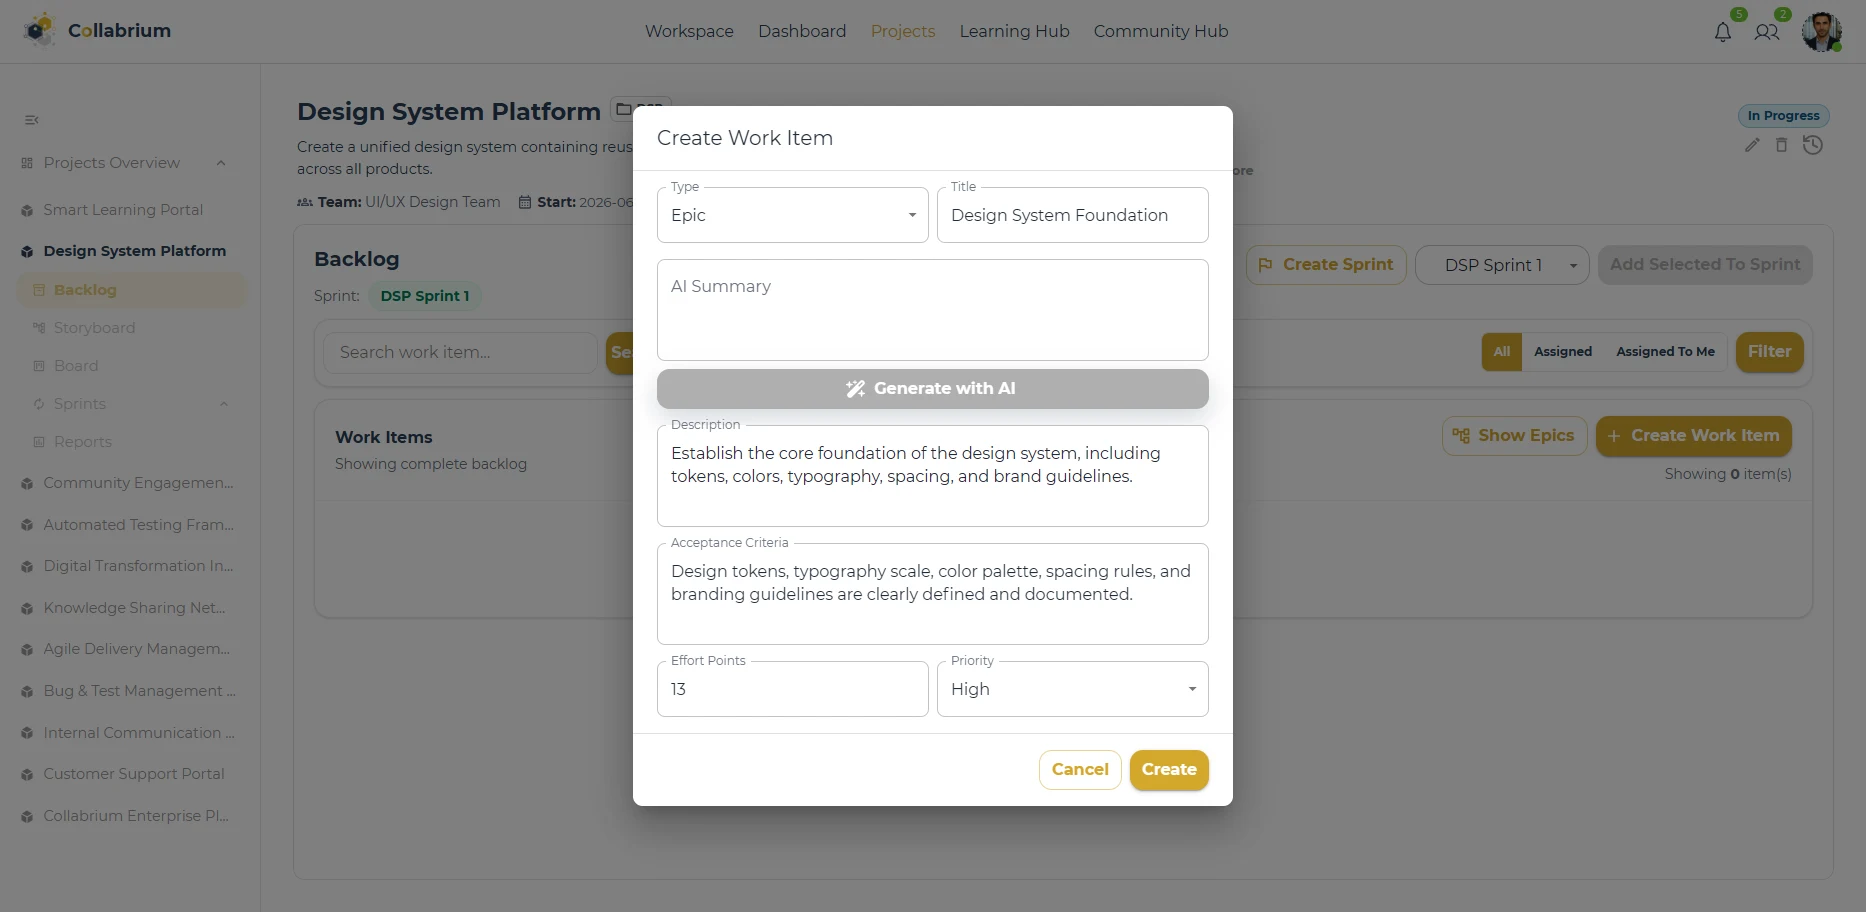Screen dimensions: 1866x912
Task: Open the project history clock icon
Action: (x=1813, y=145)
